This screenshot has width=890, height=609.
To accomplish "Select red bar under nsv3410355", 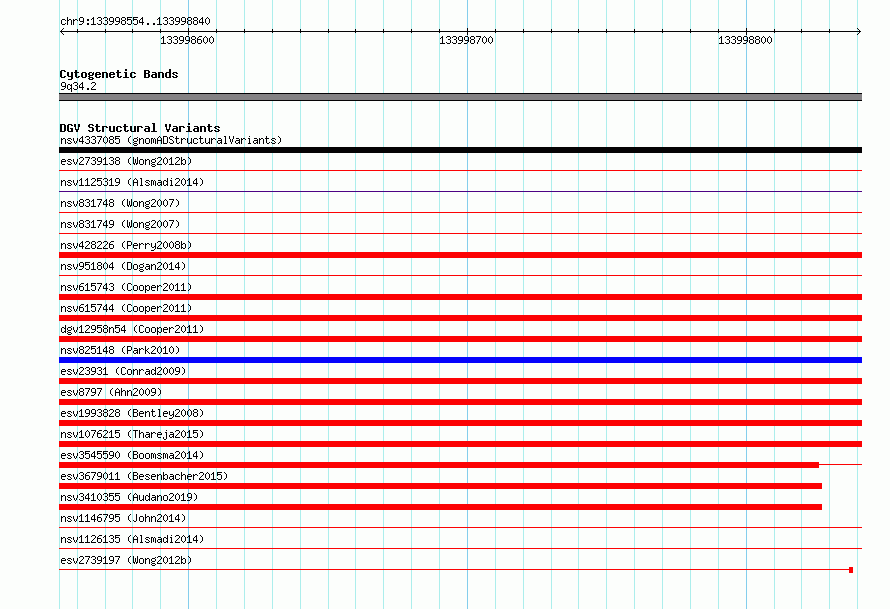I will (440, 507).
